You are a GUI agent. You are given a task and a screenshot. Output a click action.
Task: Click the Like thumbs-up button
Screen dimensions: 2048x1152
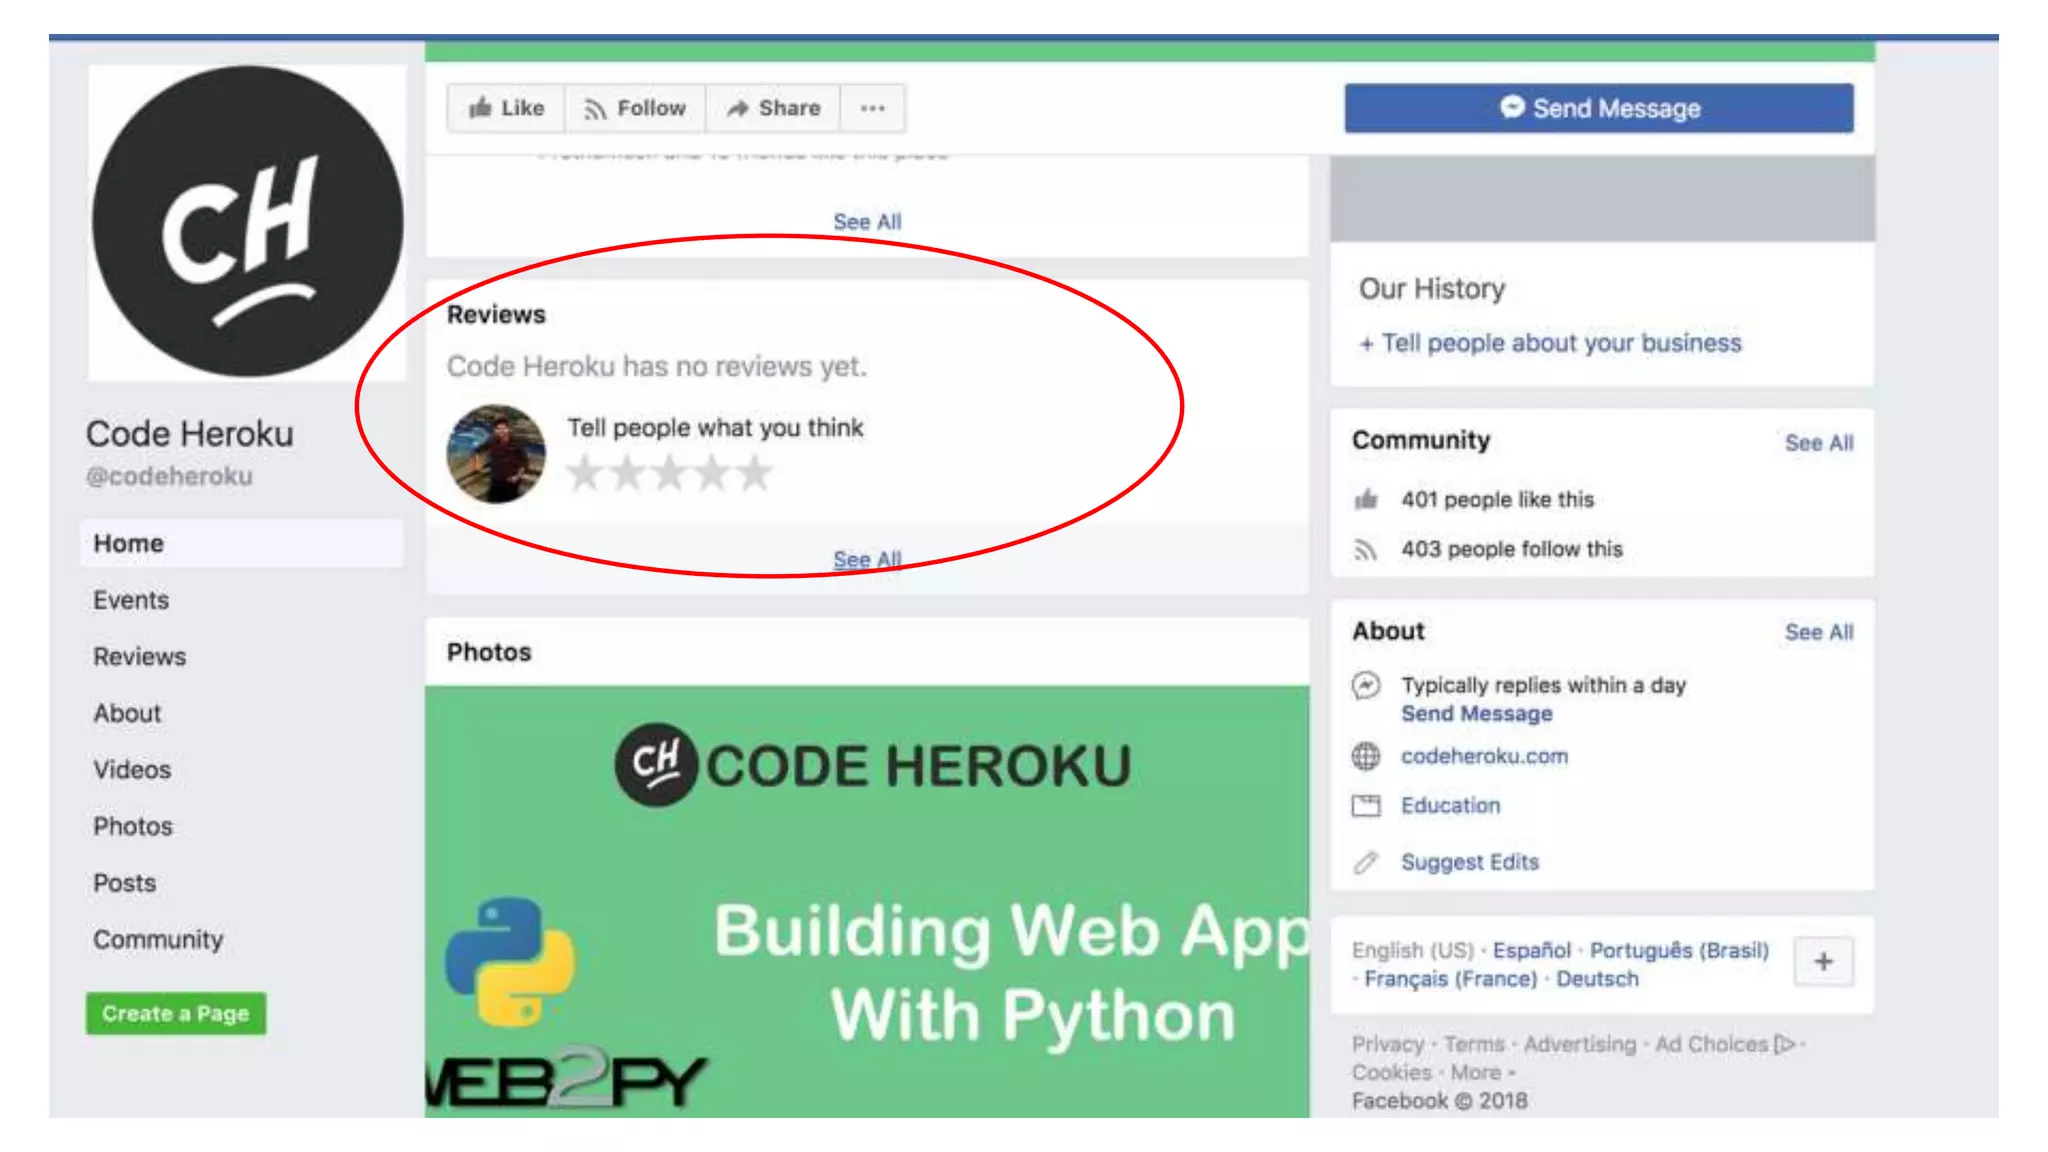point(507,108)
